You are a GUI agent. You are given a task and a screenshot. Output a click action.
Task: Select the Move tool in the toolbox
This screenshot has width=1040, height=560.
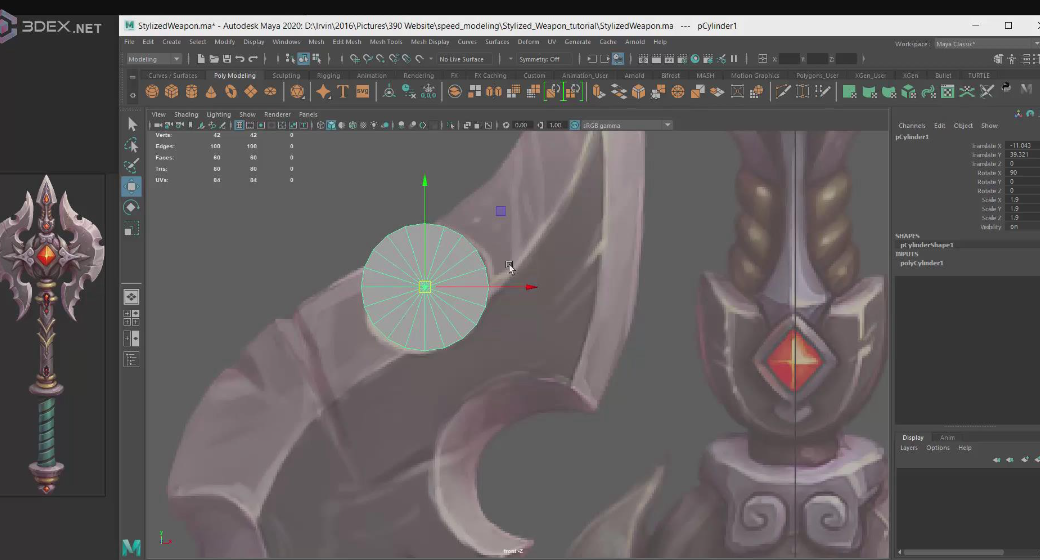pyautogui.click(x=131, y=186)
